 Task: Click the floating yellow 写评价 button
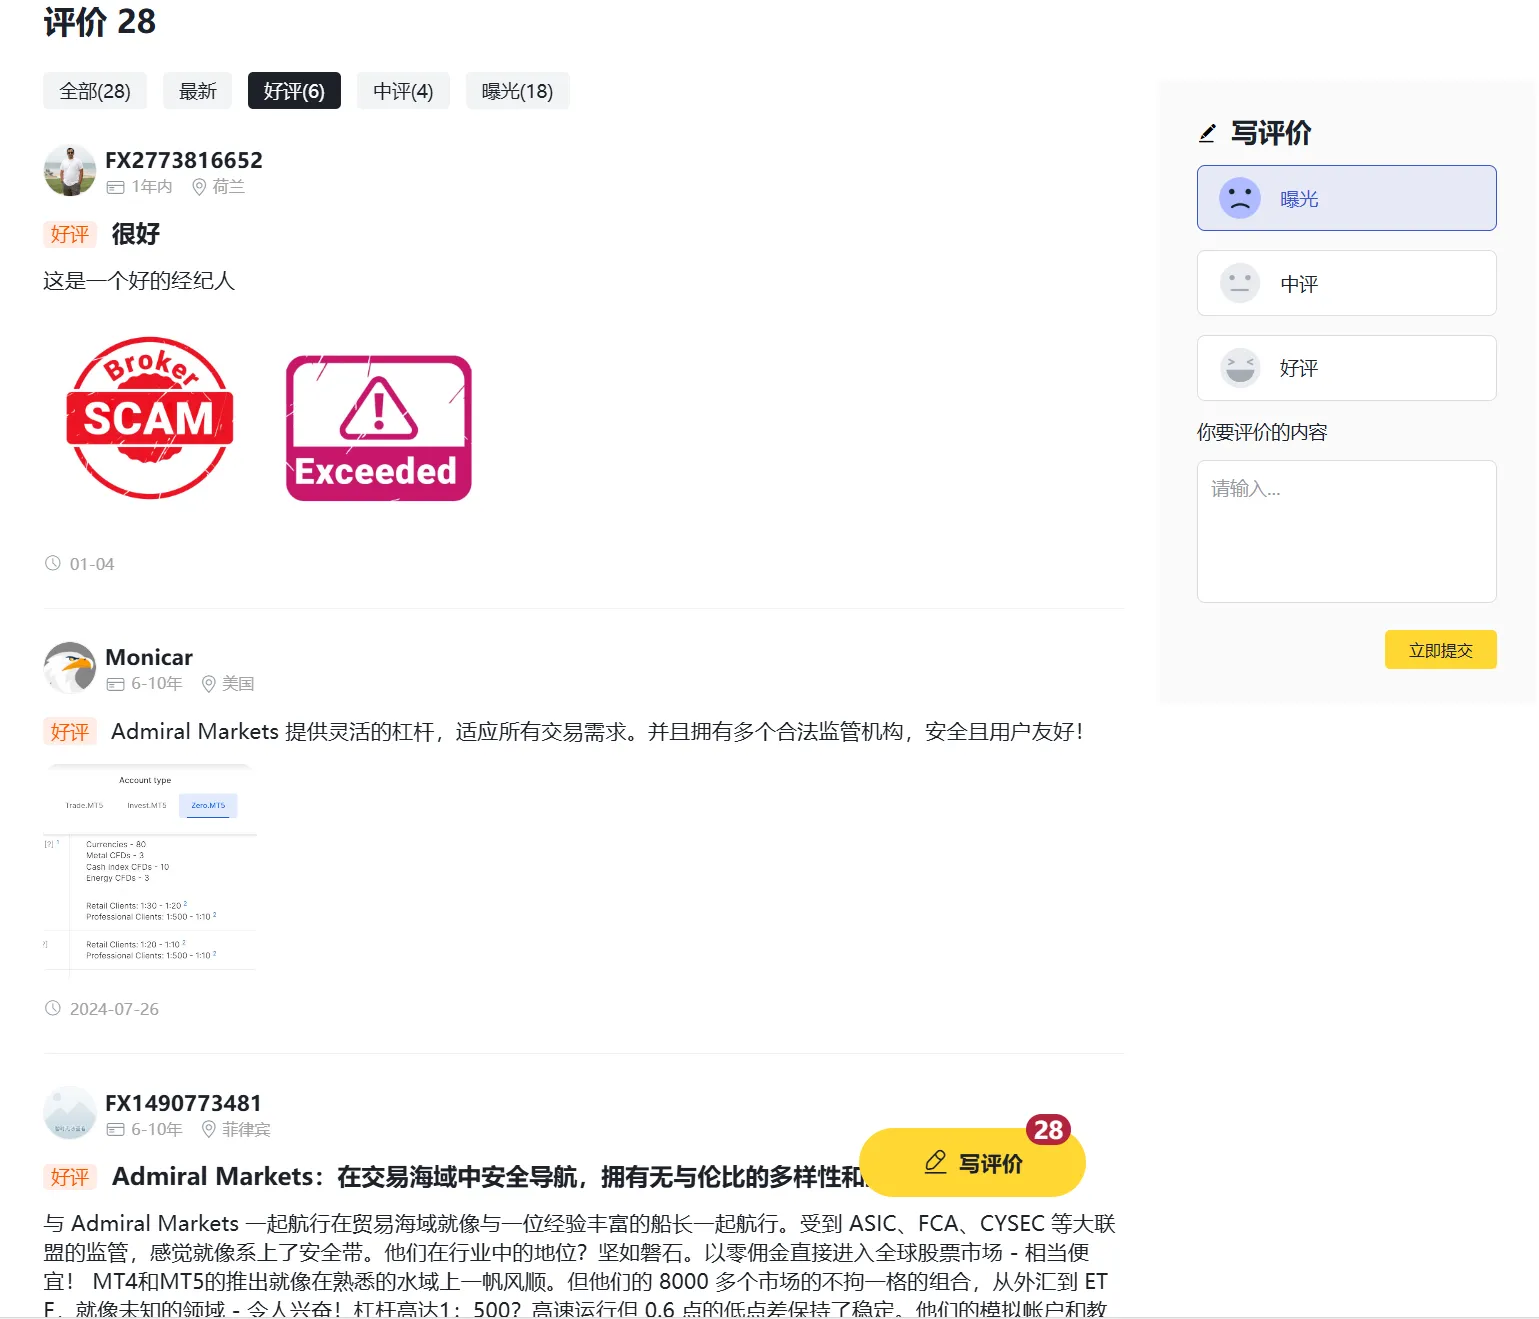point(972,1162)
